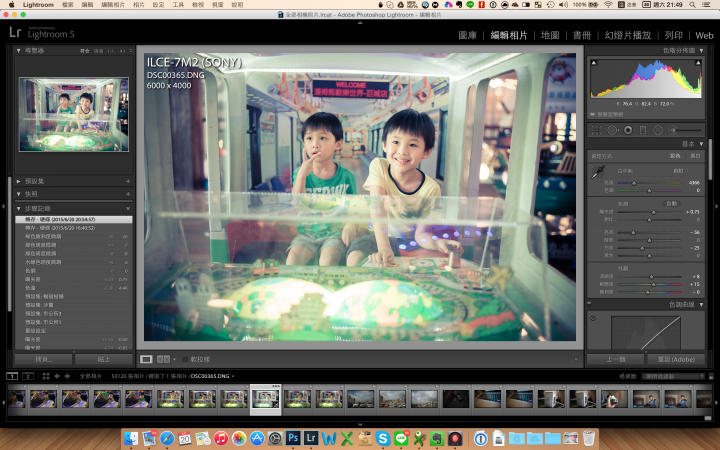Image resolution: width=720 pixels, height=450 pixels.
Task: Collapse the Basic (基本) panel
Action: [x=701, y=144]
